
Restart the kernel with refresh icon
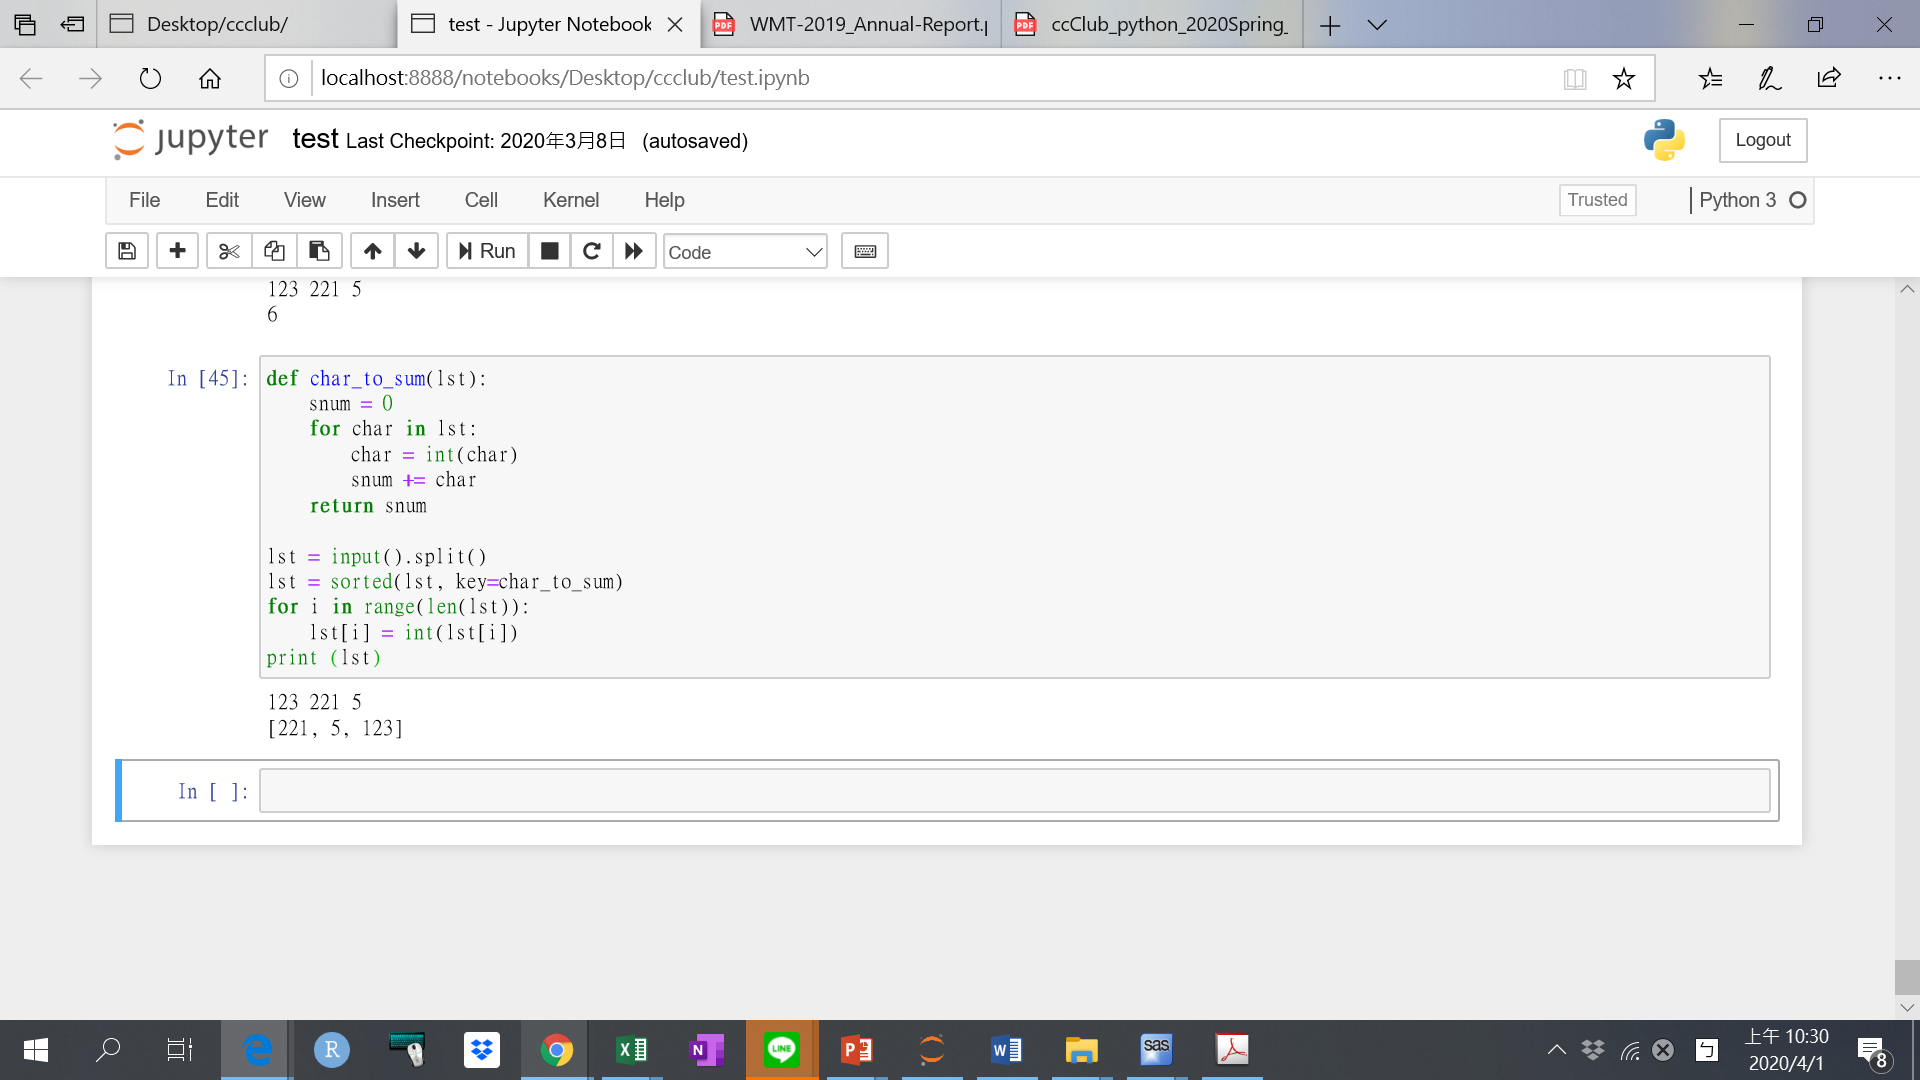click(x=591, y=251)
